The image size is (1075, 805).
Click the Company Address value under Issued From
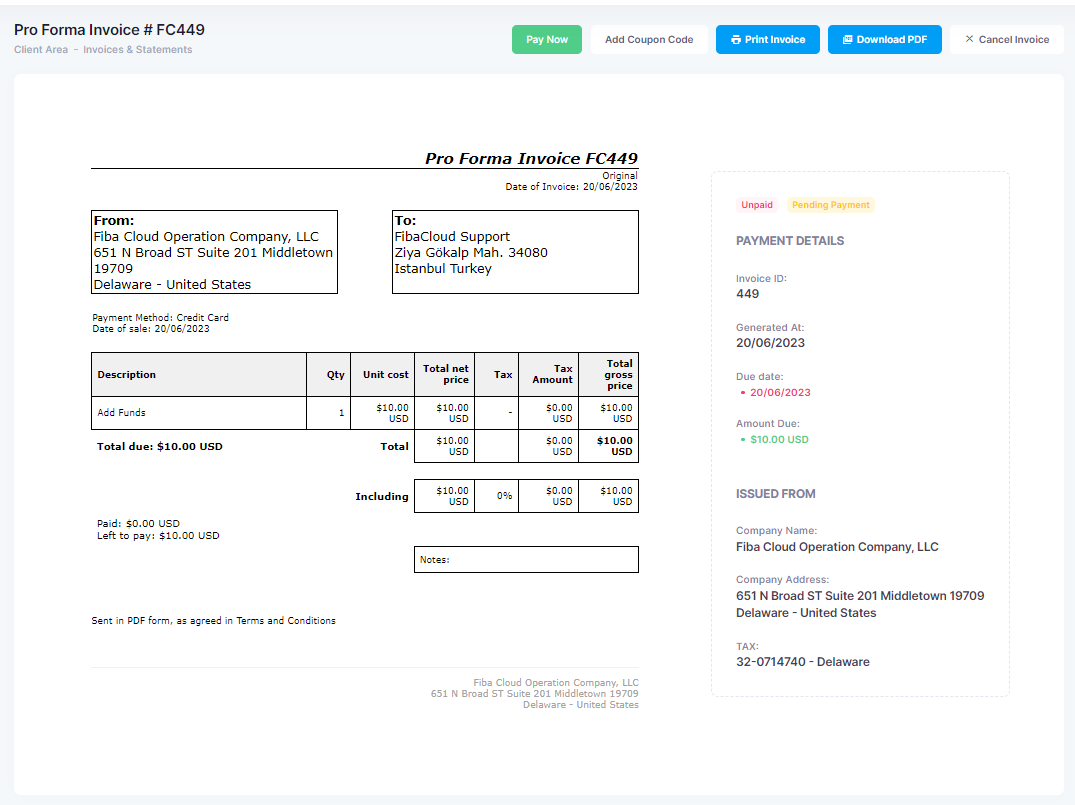pyautogui.click(x=860, y=604)
